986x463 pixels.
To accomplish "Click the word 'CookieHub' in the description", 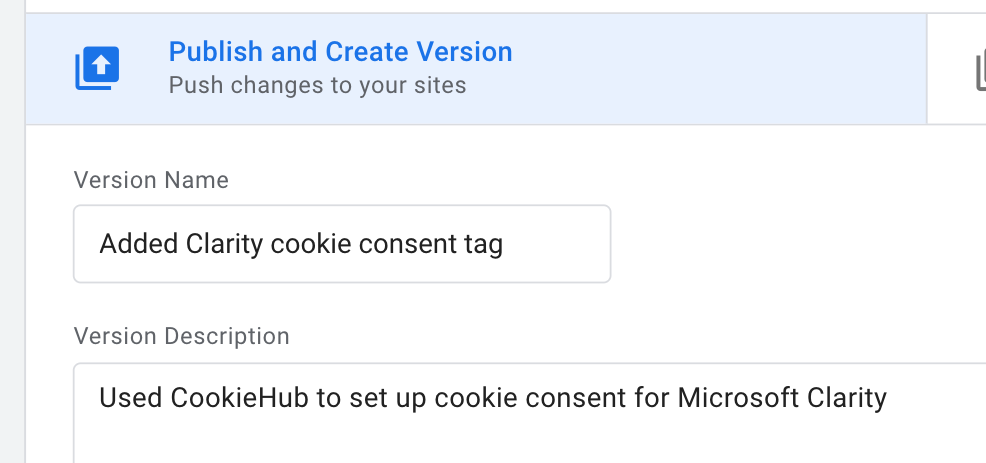I will pos(239,398).
